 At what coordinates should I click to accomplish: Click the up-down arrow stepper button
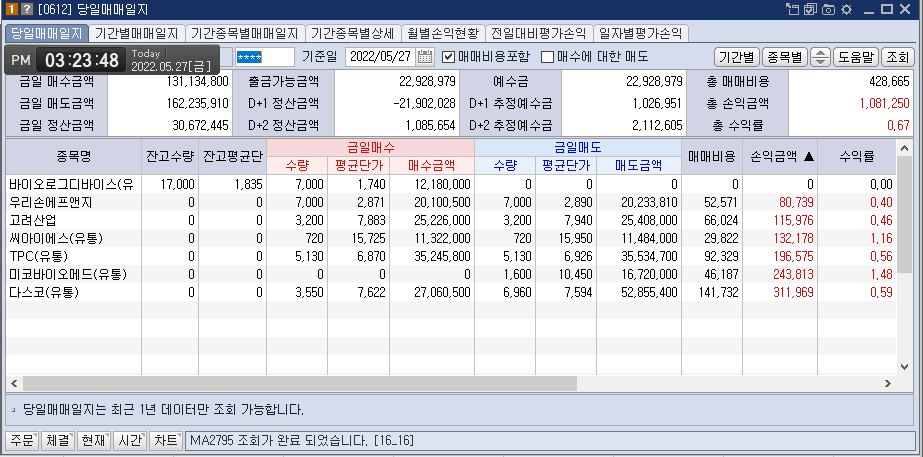820,57
